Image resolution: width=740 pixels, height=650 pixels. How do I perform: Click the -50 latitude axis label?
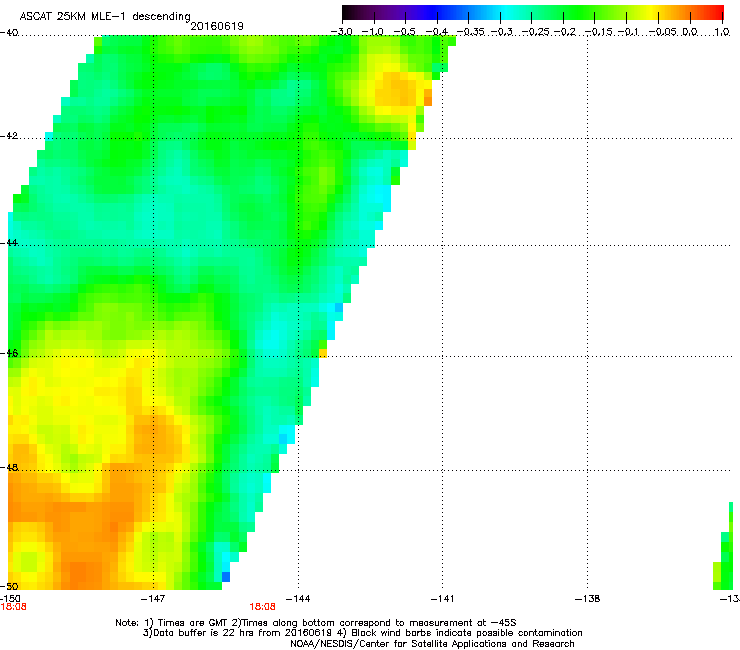point(9,586)
